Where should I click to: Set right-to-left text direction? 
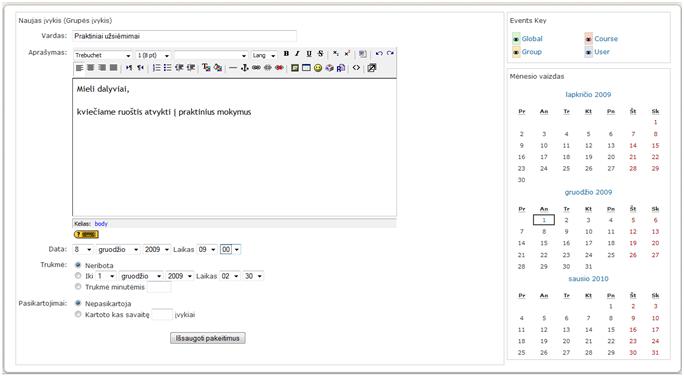pyautogui.click(x=140, y=68)
